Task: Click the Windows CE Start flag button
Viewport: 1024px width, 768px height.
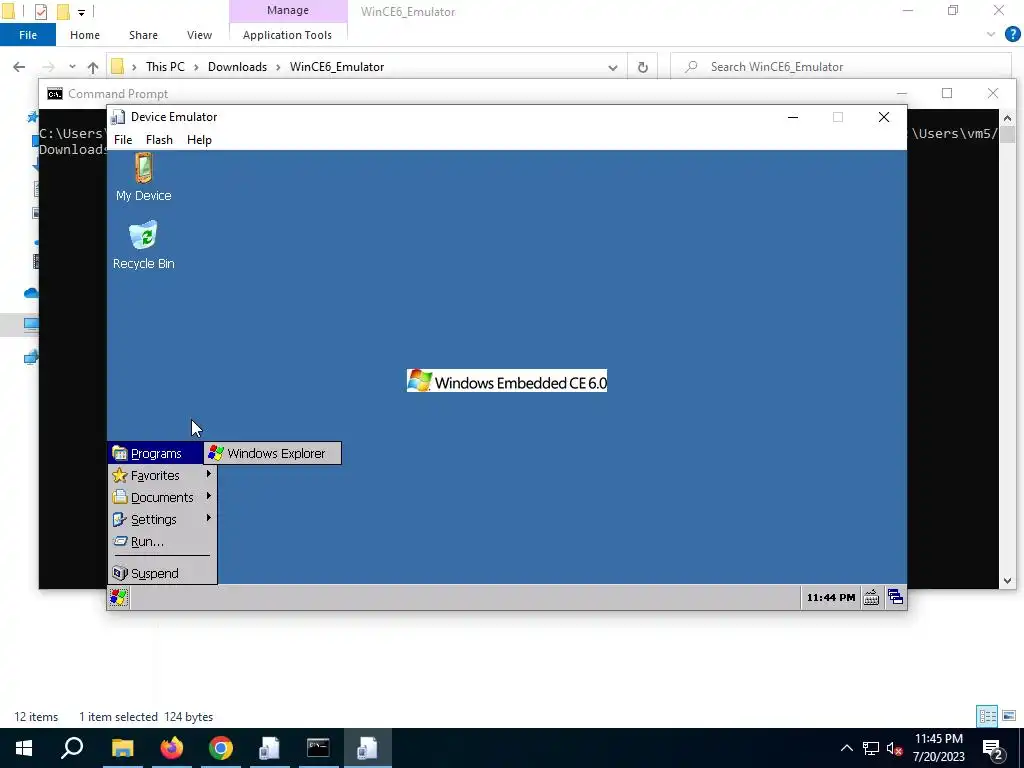Action: point(118,597)
